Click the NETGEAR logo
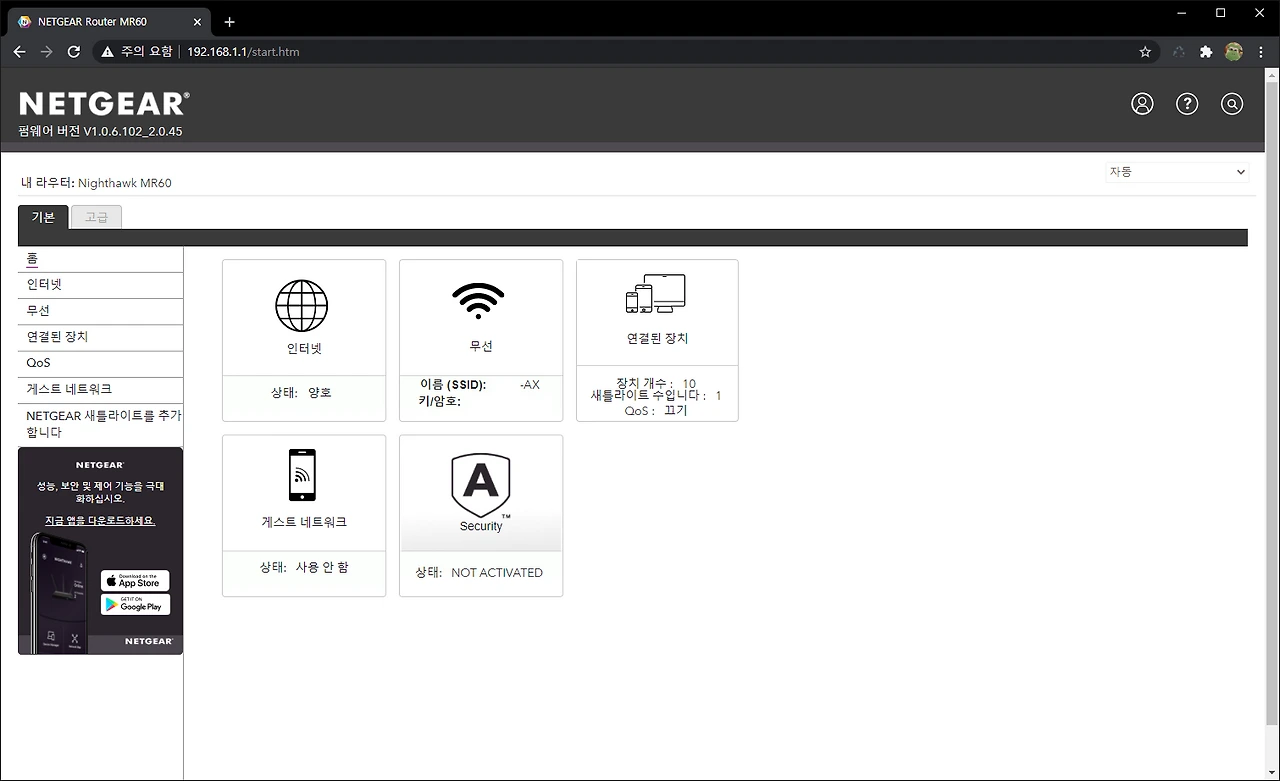The image size is (1280, 781). click(103, 100)
